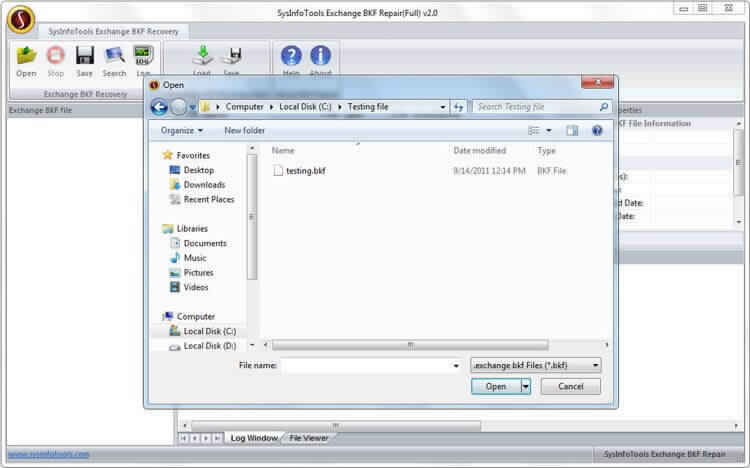This screenshot has height=468, width=750.
Task: Click the File name input field
Action: pyautogui.click(x=367, y=366)
